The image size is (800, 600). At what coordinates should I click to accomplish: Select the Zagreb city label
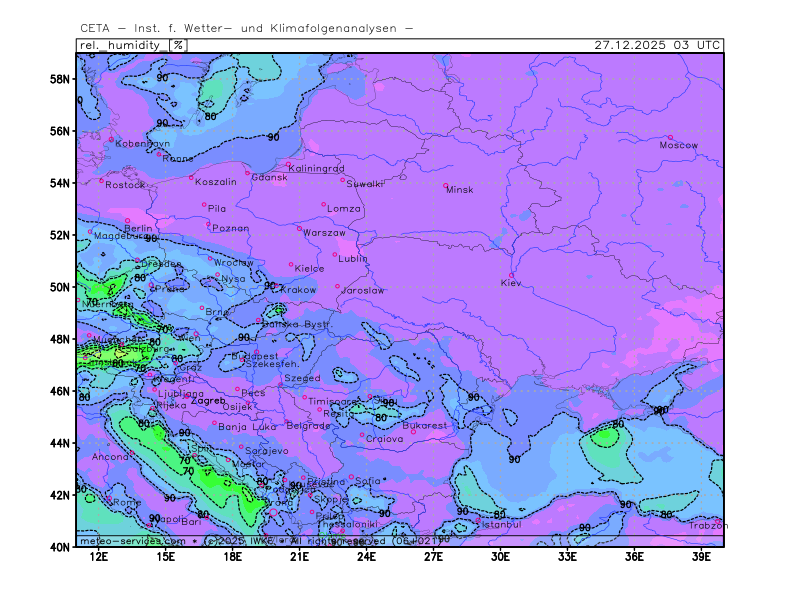(x=207, y=401)
